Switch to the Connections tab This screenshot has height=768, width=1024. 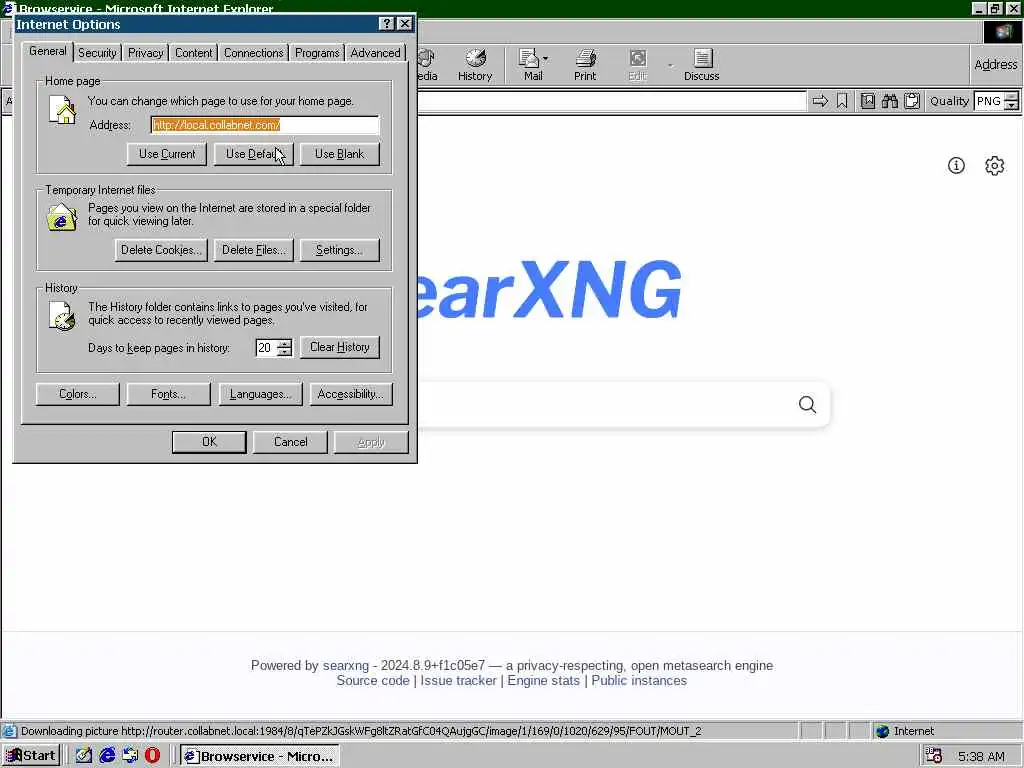point(253,53)
